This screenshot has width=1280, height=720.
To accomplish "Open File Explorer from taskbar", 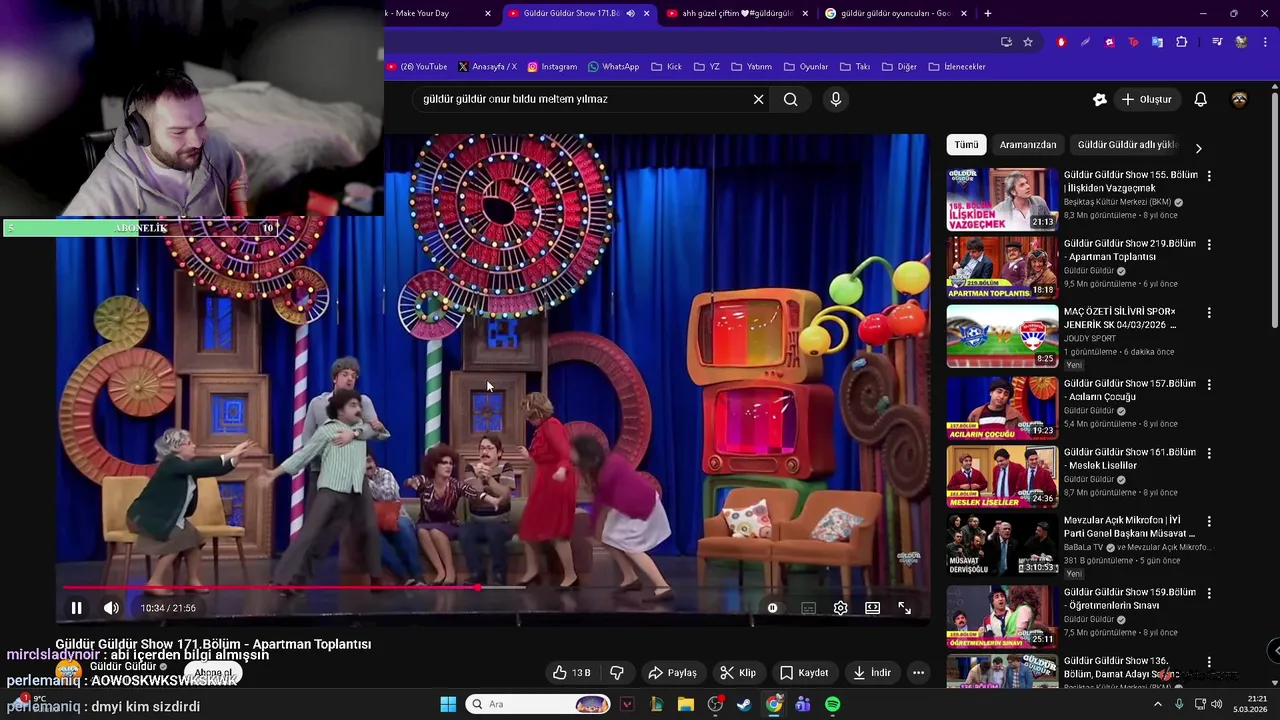I will (x=686, y=704).
